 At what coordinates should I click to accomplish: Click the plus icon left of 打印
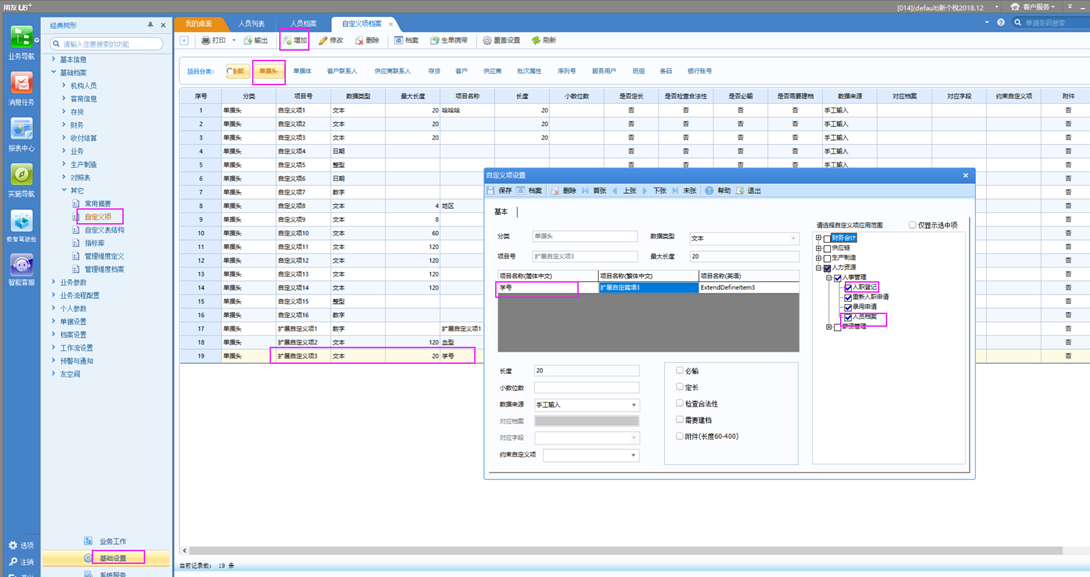point(184,40)
